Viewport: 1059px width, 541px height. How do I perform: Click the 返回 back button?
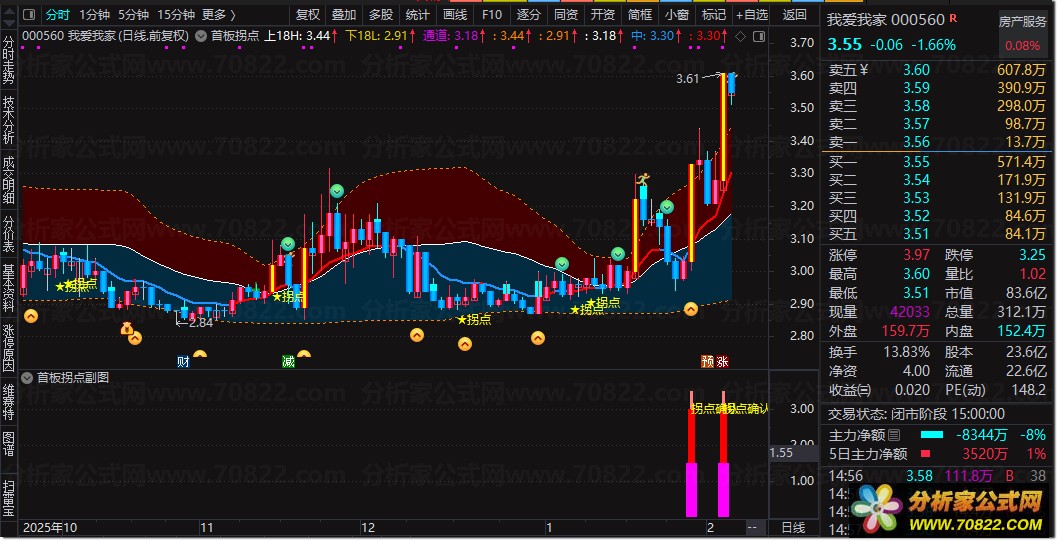click(794, 14)
